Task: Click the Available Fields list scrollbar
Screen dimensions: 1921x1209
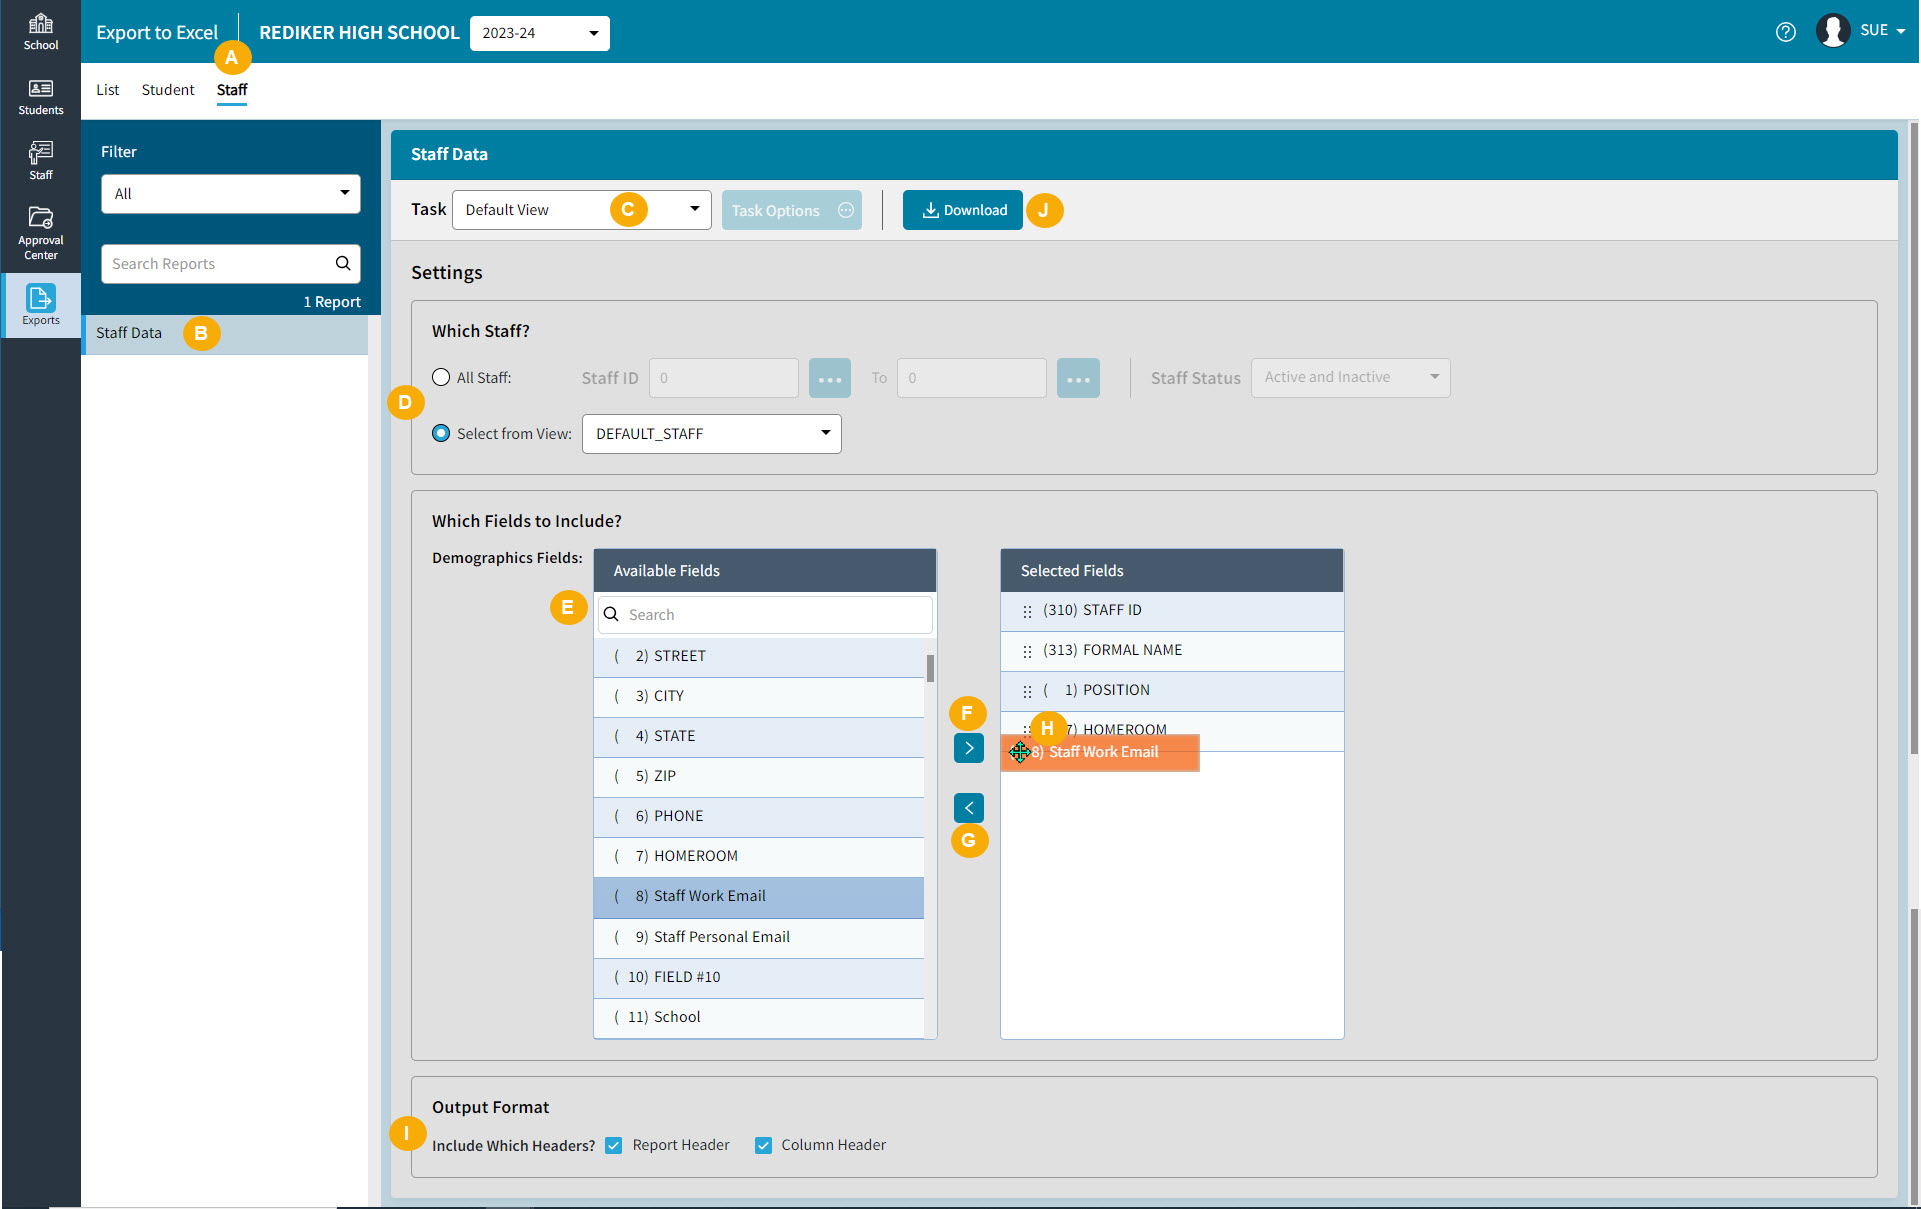Action: (x=930, y=669)
